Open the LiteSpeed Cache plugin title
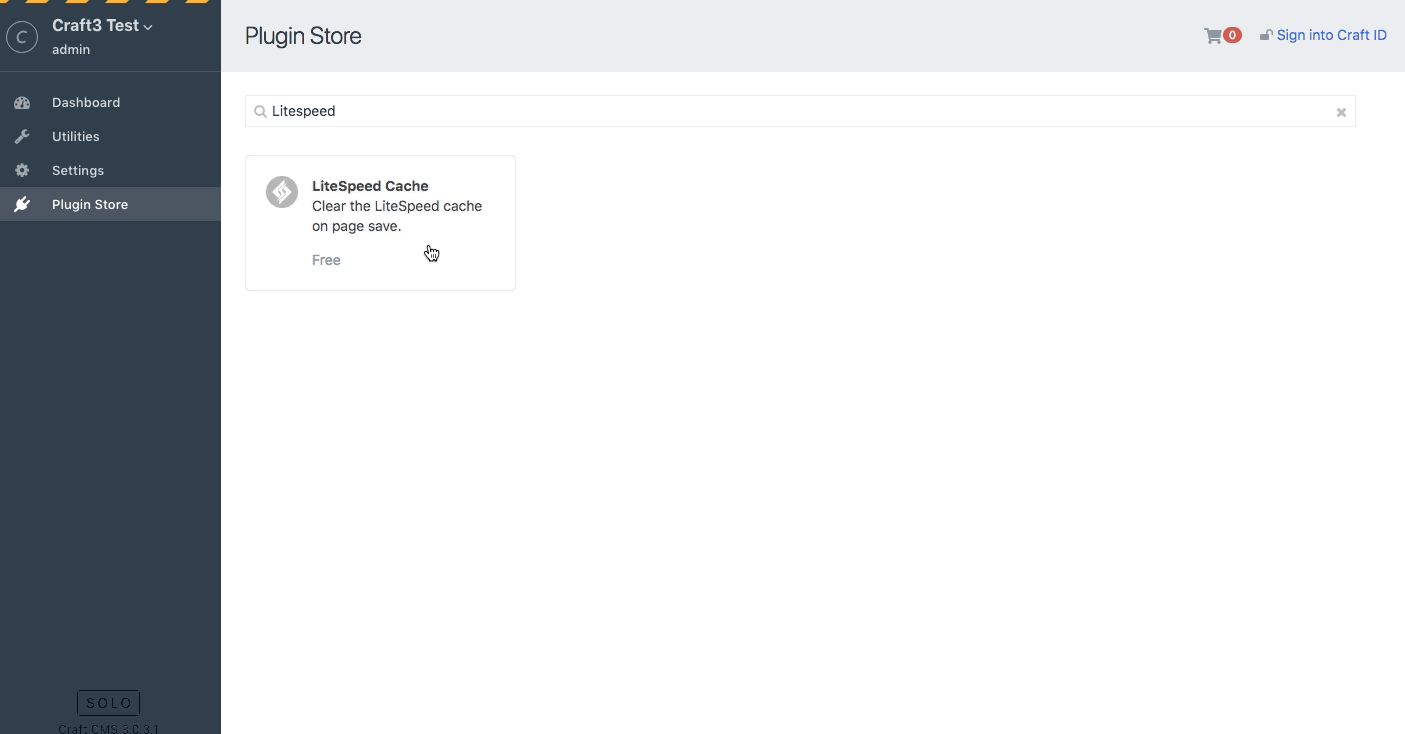 tap(370, 186)
